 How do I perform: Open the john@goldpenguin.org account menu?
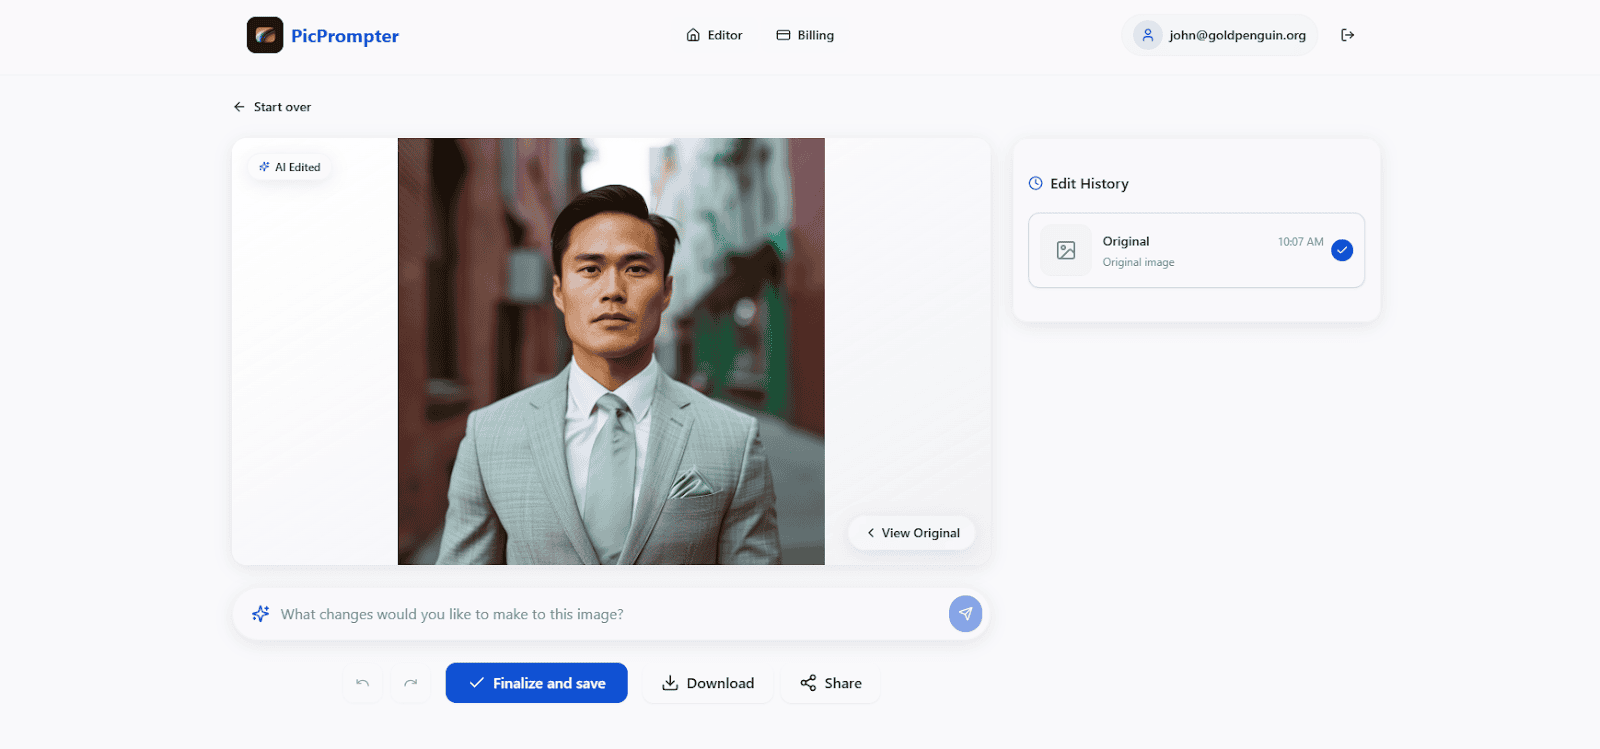(x=1220, y=35)
